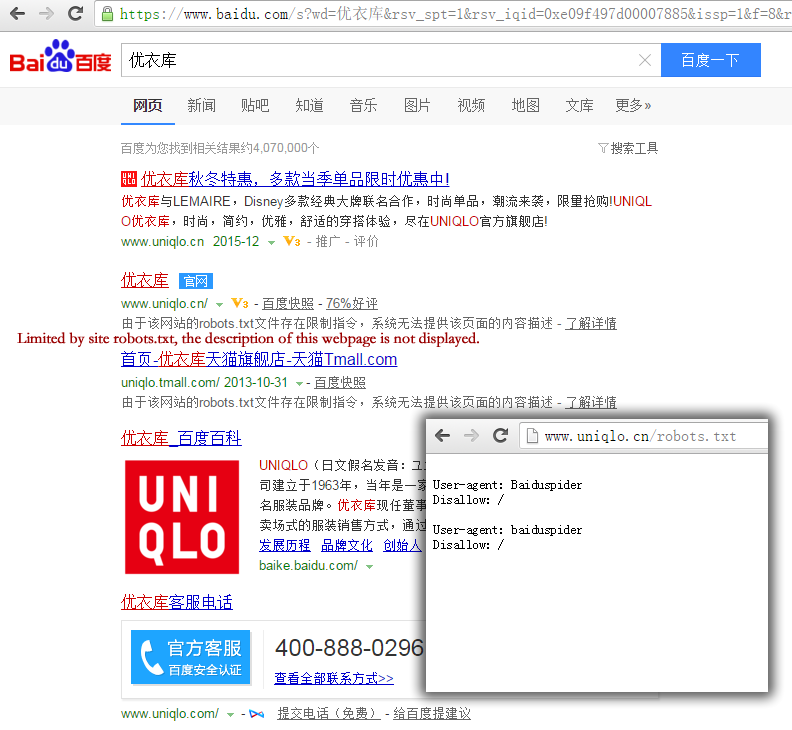Open the 创始人 sublink
Screen dimensions: 792x730
pyautogui.click(x=403, y=545)
